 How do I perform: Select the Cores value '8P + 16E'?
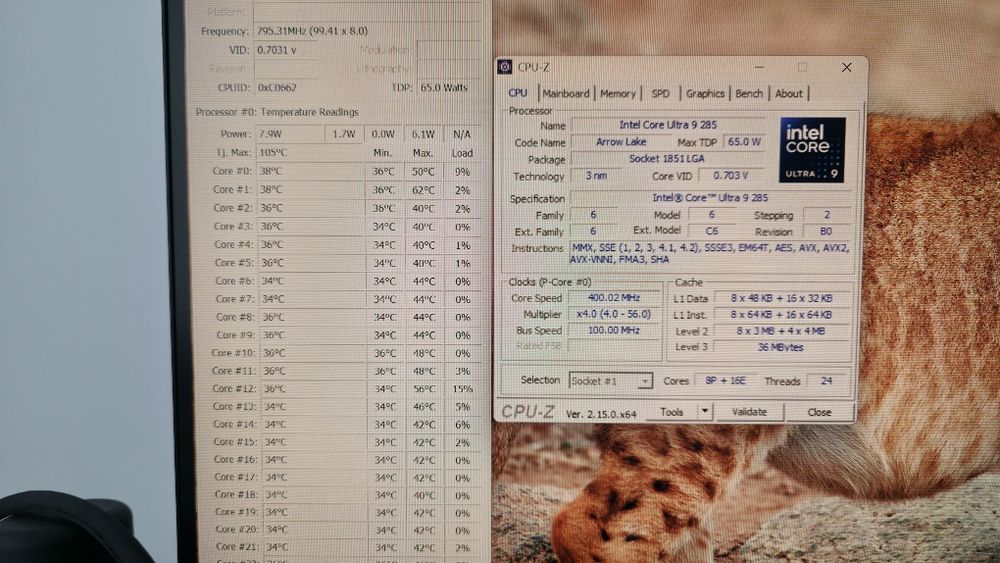[725, 381]
